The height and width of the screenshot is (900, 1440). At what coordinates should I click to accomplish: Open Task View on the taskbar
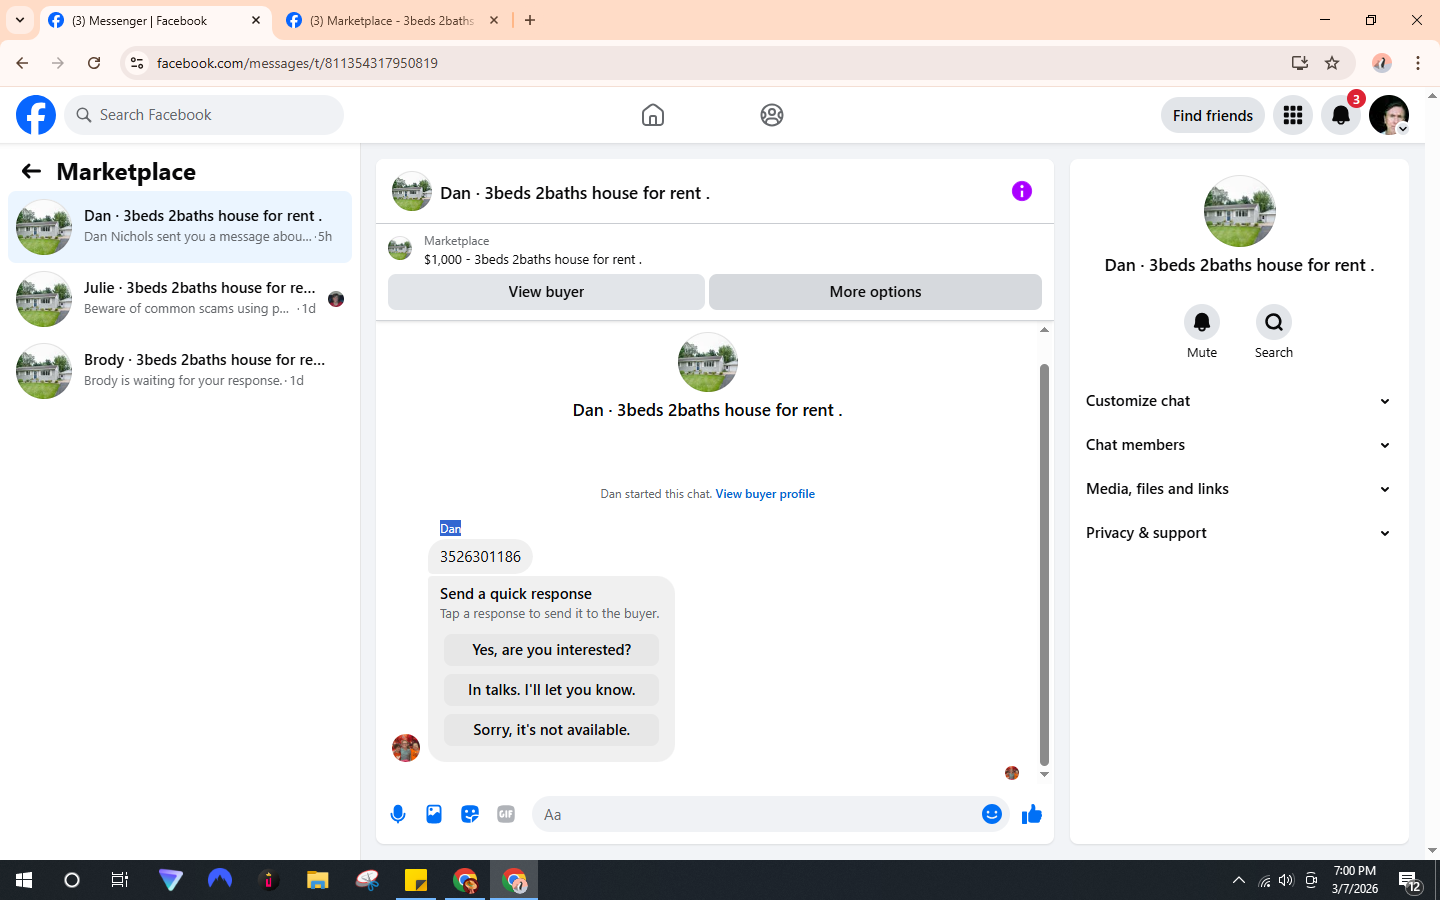click(120, 880)
